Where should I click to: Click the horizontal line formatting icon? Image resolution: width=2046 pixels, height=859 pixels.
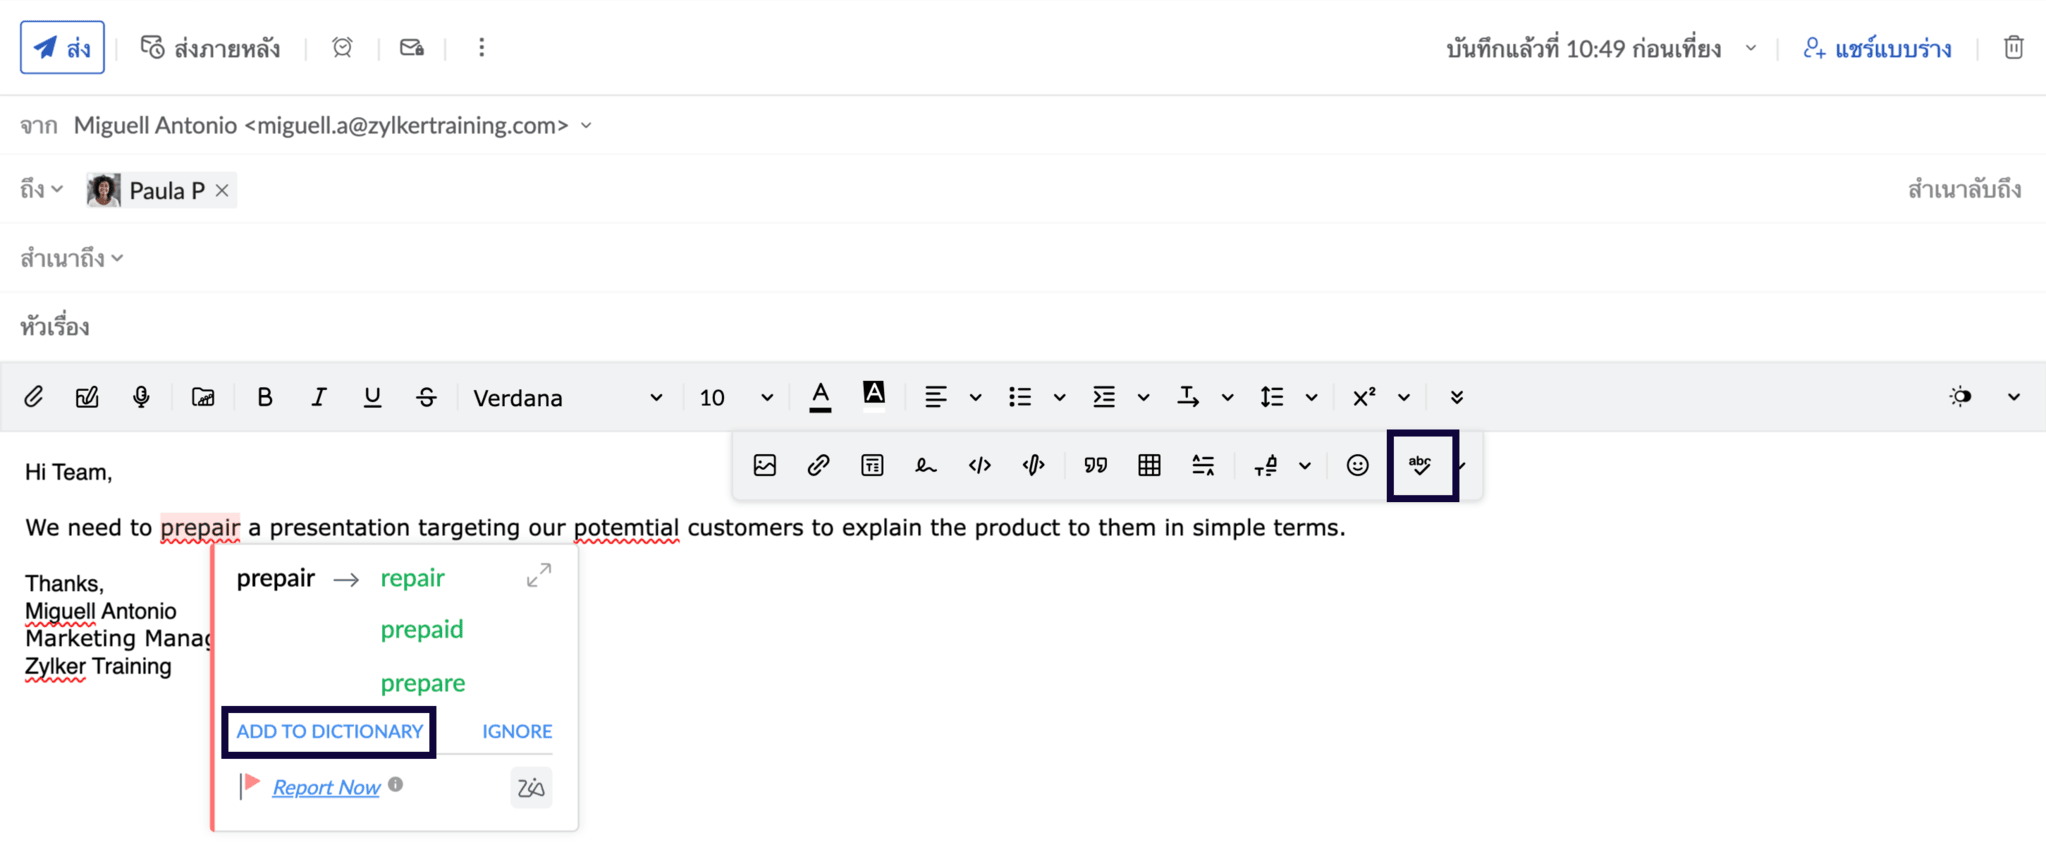click(x=1203, y=465)
